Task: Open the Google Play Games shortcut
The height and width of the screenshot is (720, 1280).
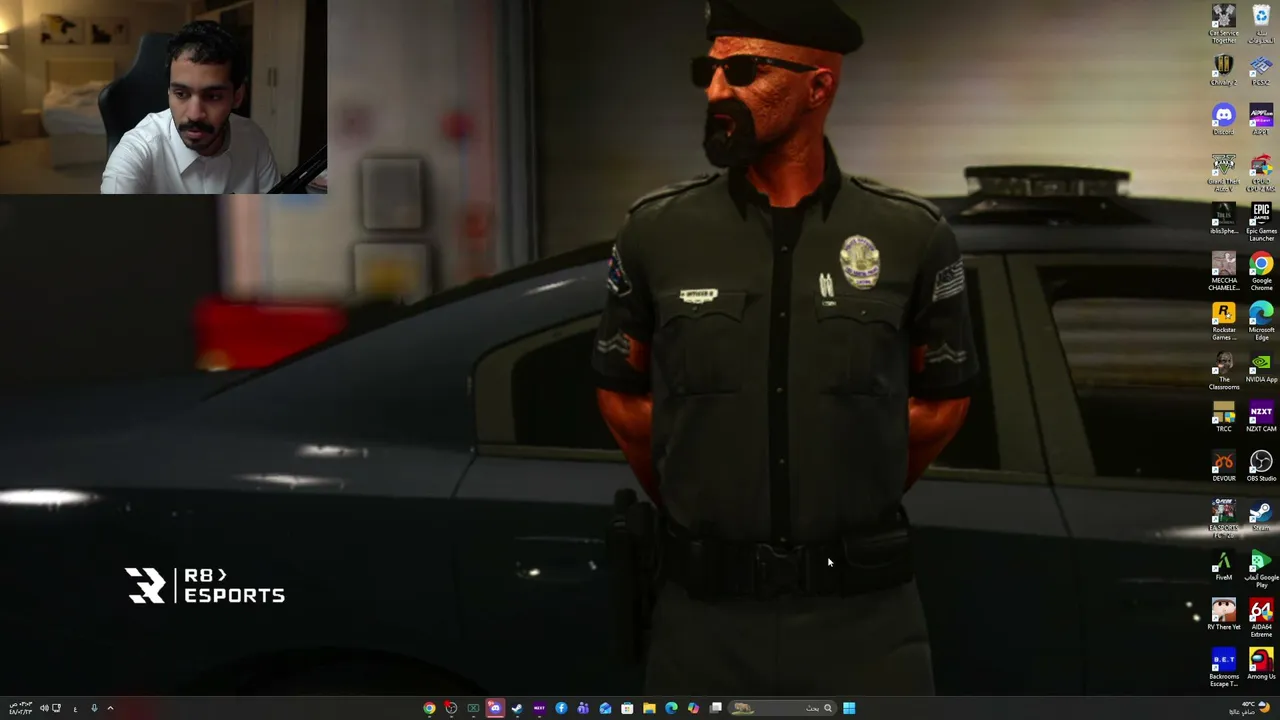Action: (x=1261, y=568)
